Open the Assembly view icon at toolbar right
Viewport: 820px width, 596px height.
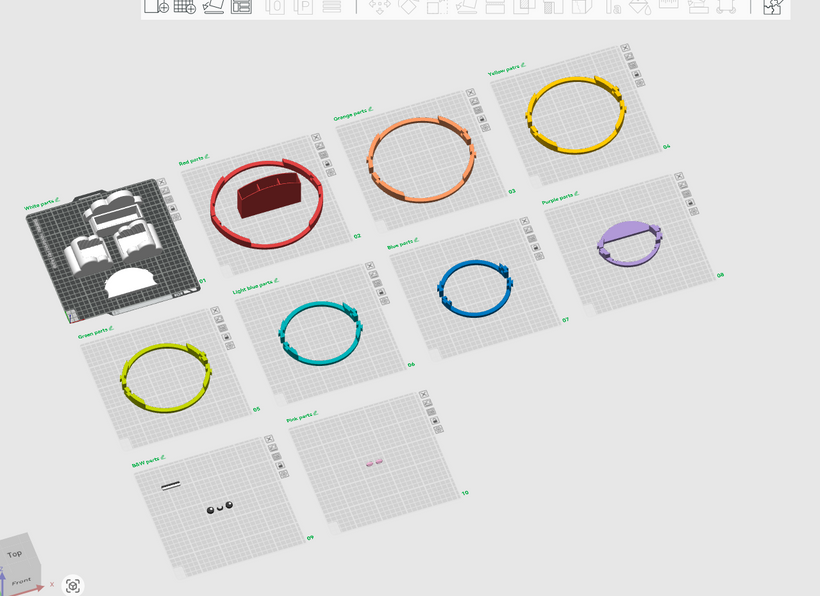771,6
